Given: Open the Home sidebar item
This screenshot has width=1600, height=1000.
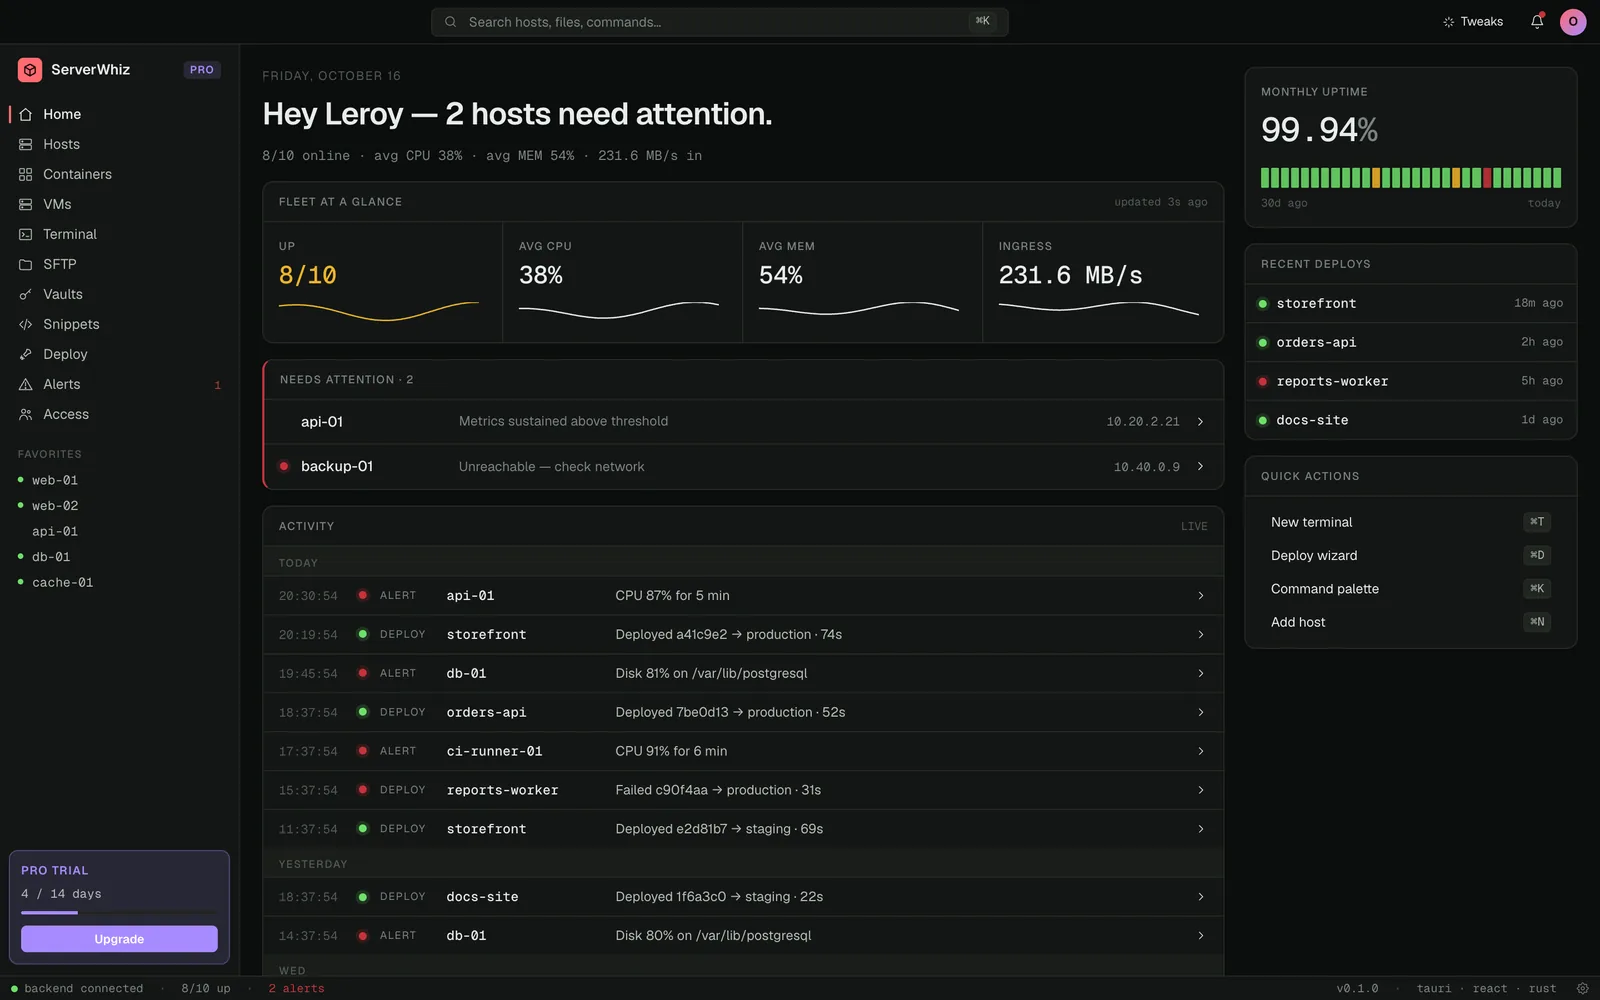Looking at the screenshot, I should pos(119,114).
